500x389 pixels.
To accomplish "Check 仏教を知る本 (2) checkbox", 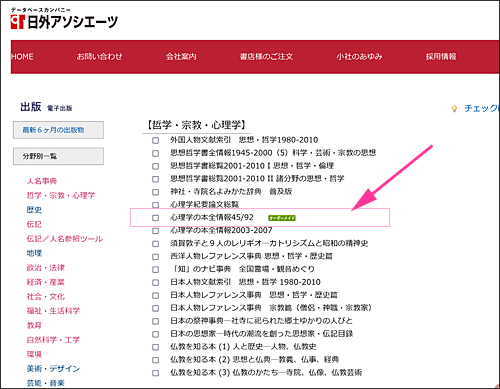I will 155,360.
